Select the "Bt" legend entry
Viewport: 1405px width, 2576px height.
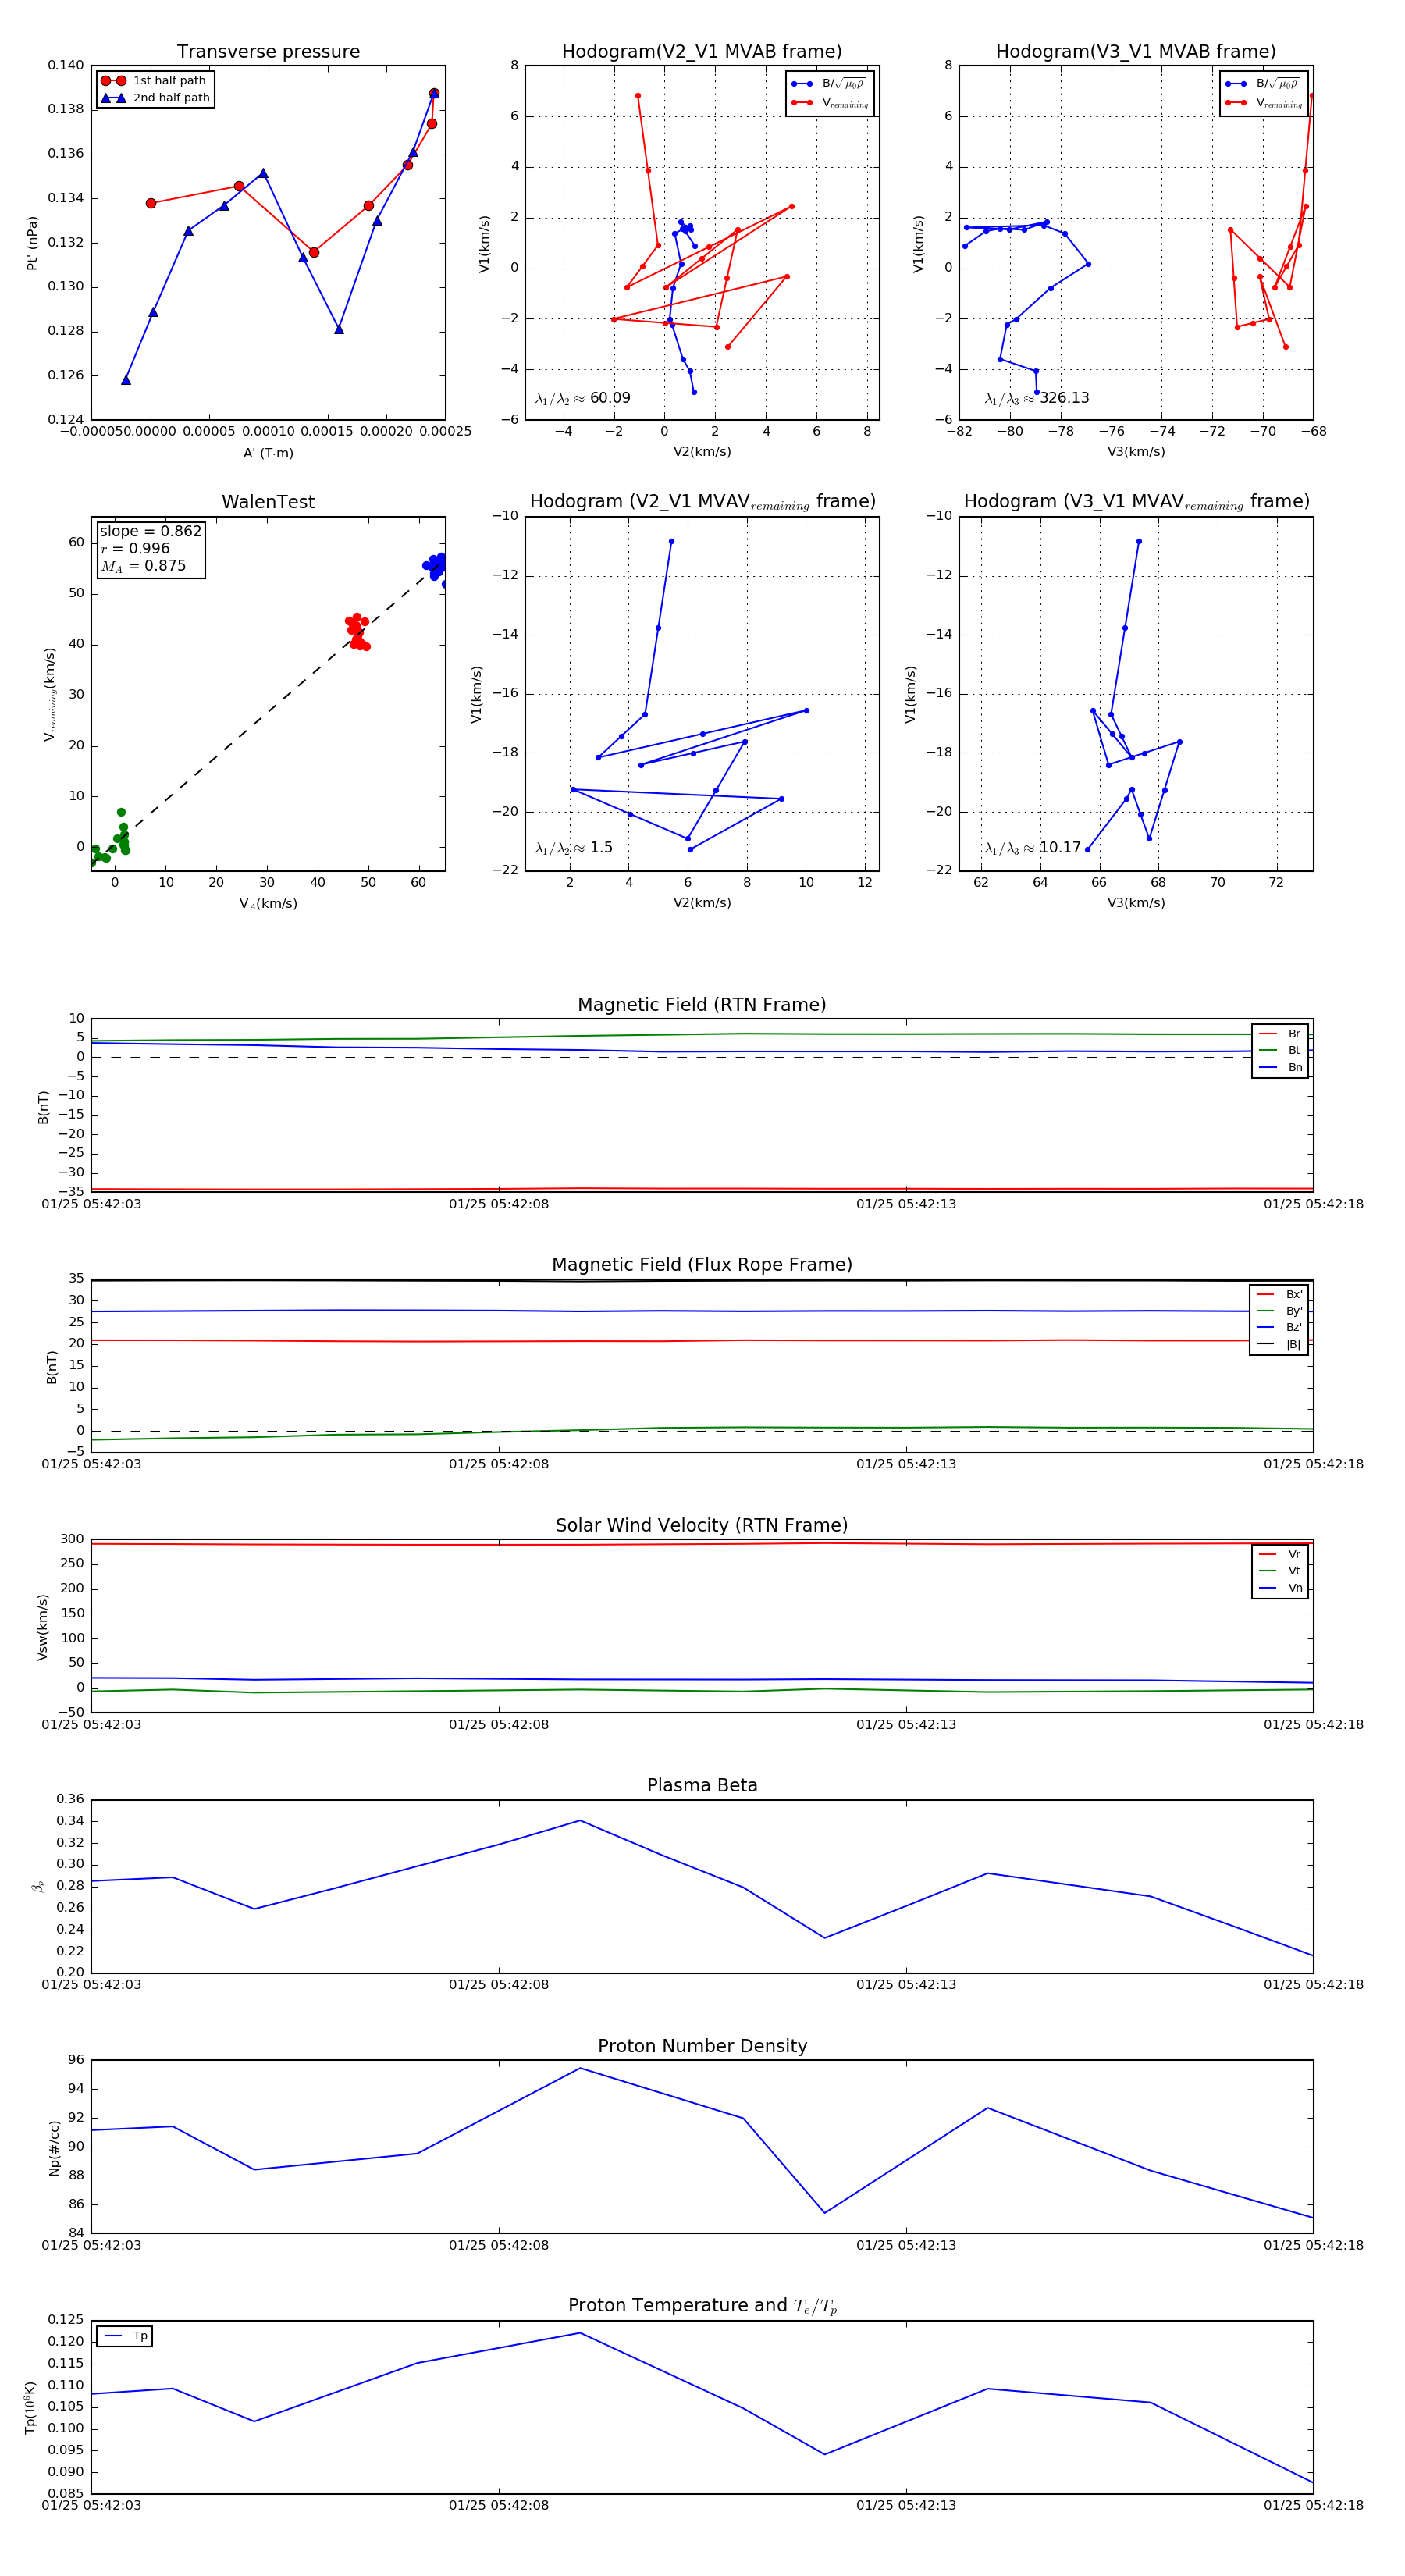click(x=1280, y=1050)
